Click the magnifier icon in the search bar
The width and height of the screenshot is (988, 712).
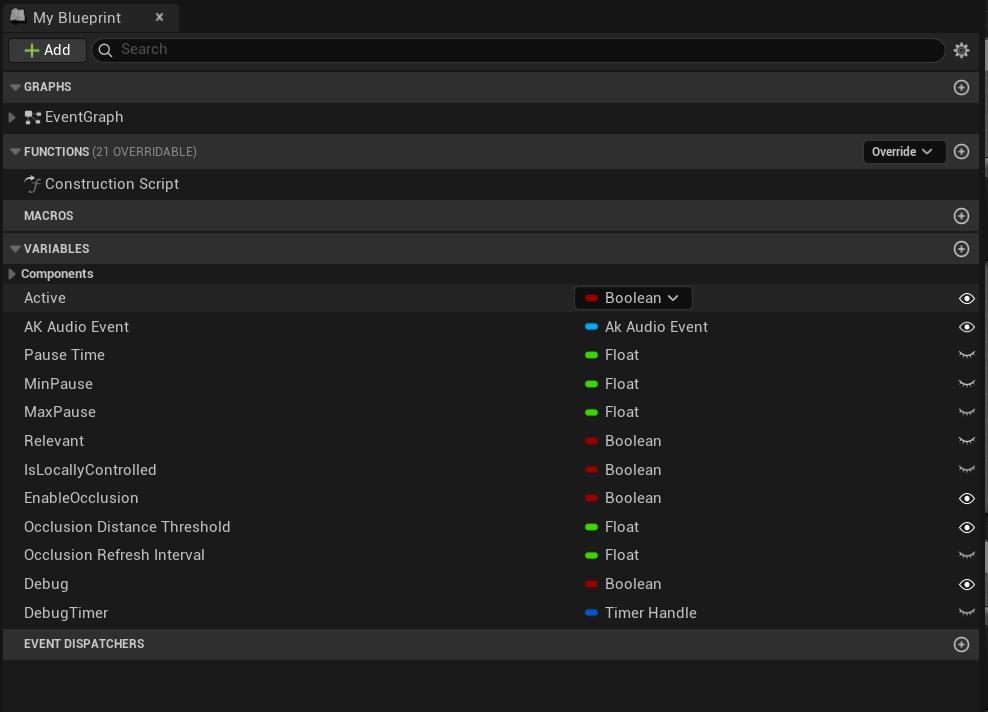point(105,50)
